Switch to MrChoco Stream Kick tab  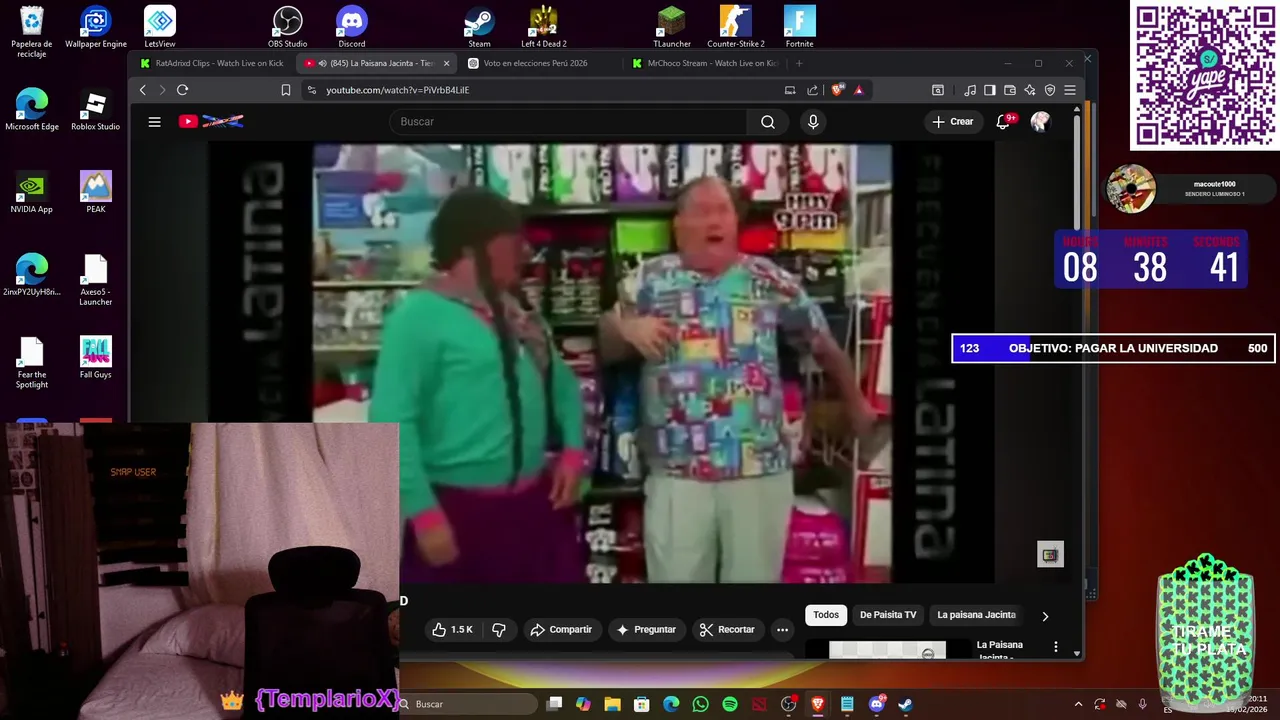pyautogui.click(x=704, y=63)
